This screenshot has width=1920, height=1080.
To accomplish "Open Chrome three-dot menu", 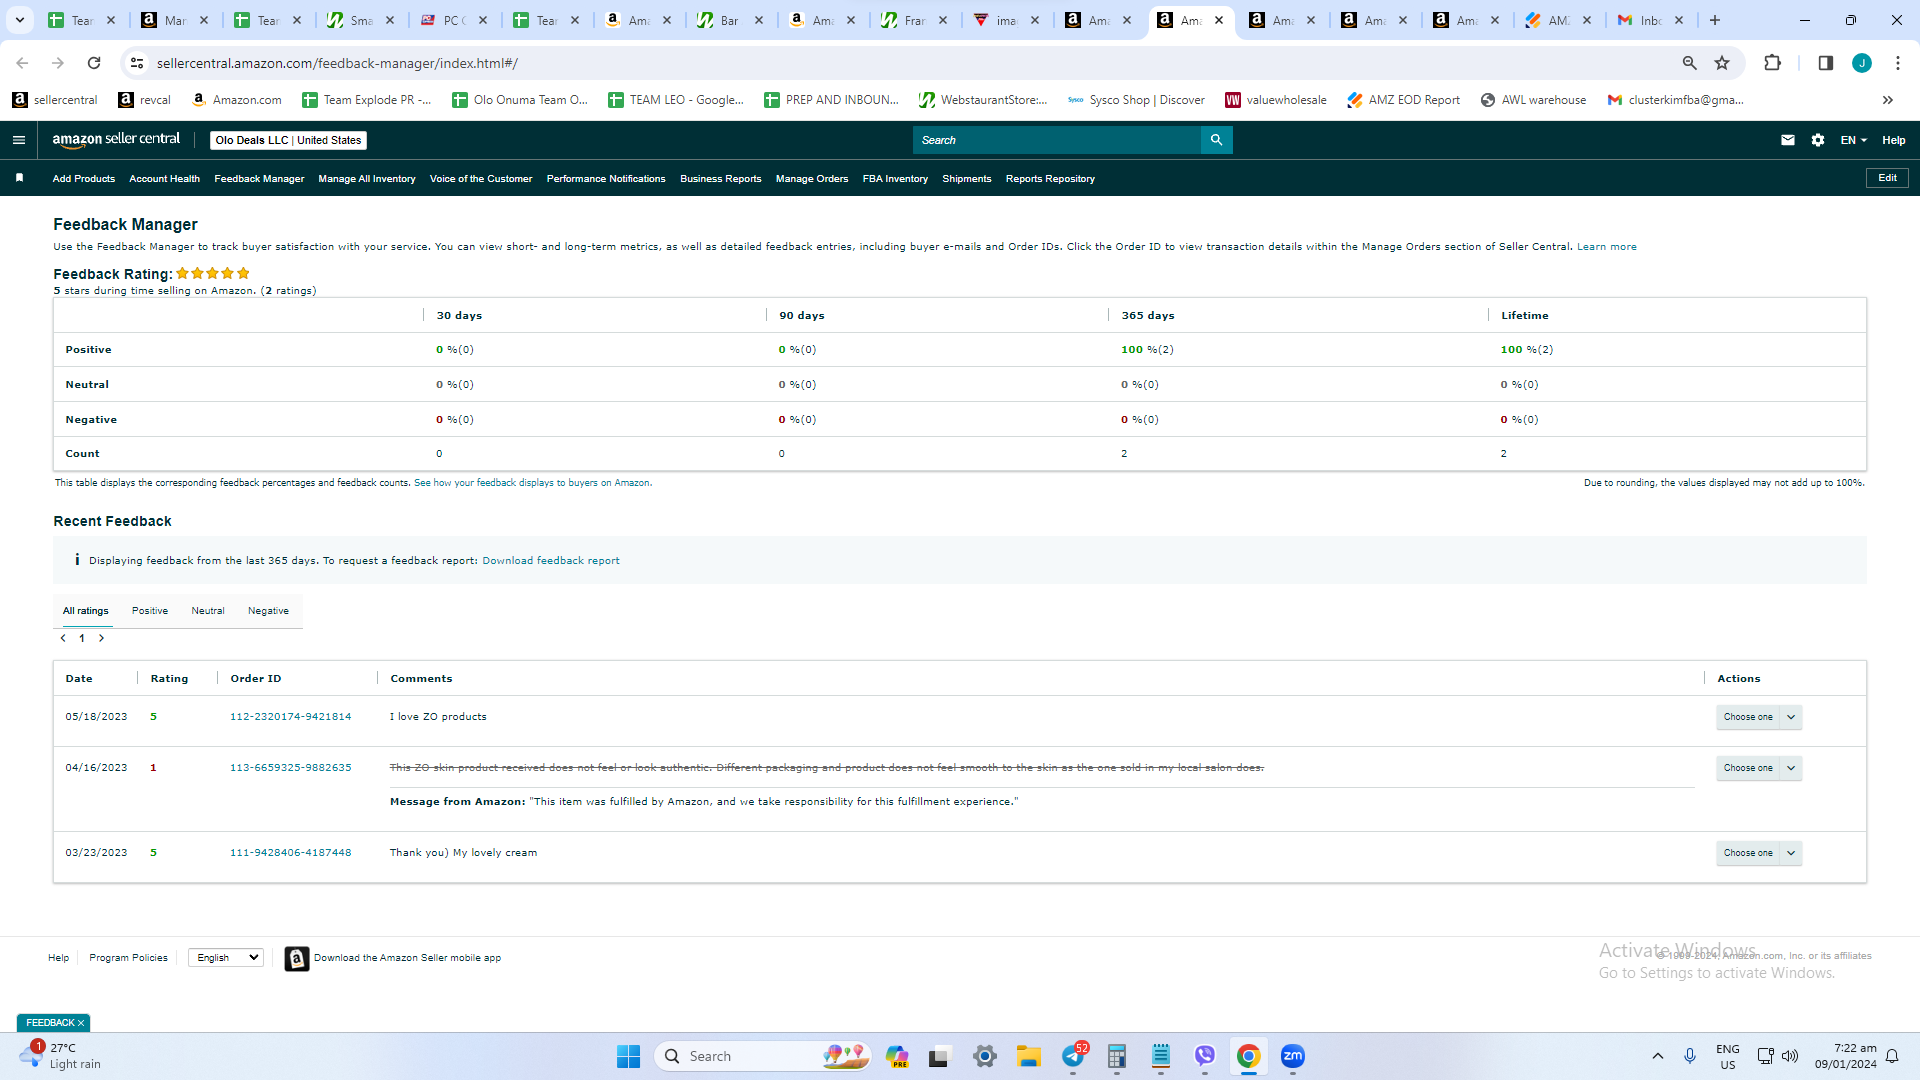I will click(x=1898, y=63).
